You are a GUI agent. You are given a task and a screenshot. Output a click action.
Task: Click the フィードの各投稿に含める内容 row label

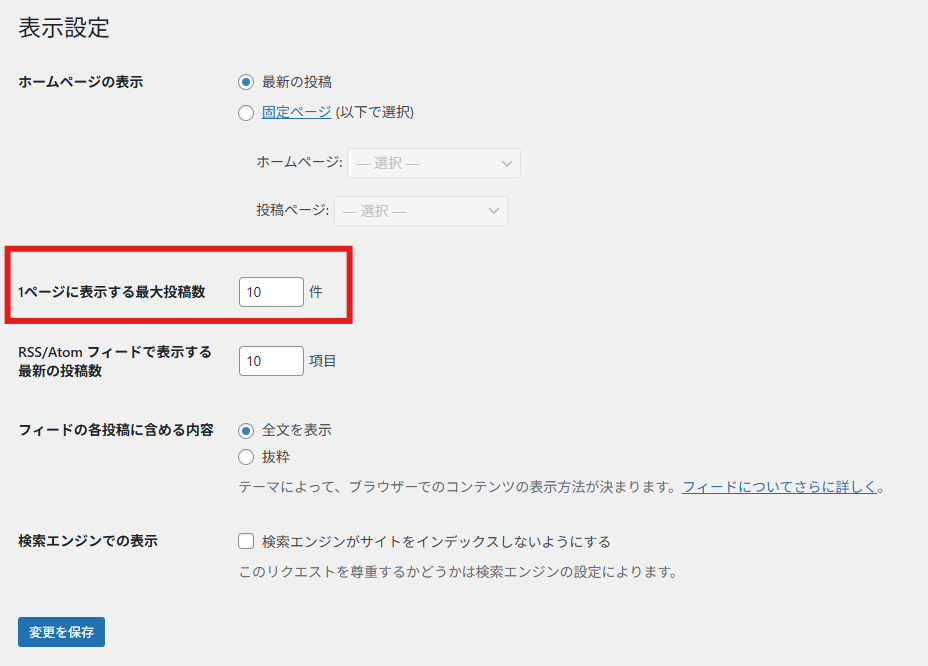coord(116,430)
